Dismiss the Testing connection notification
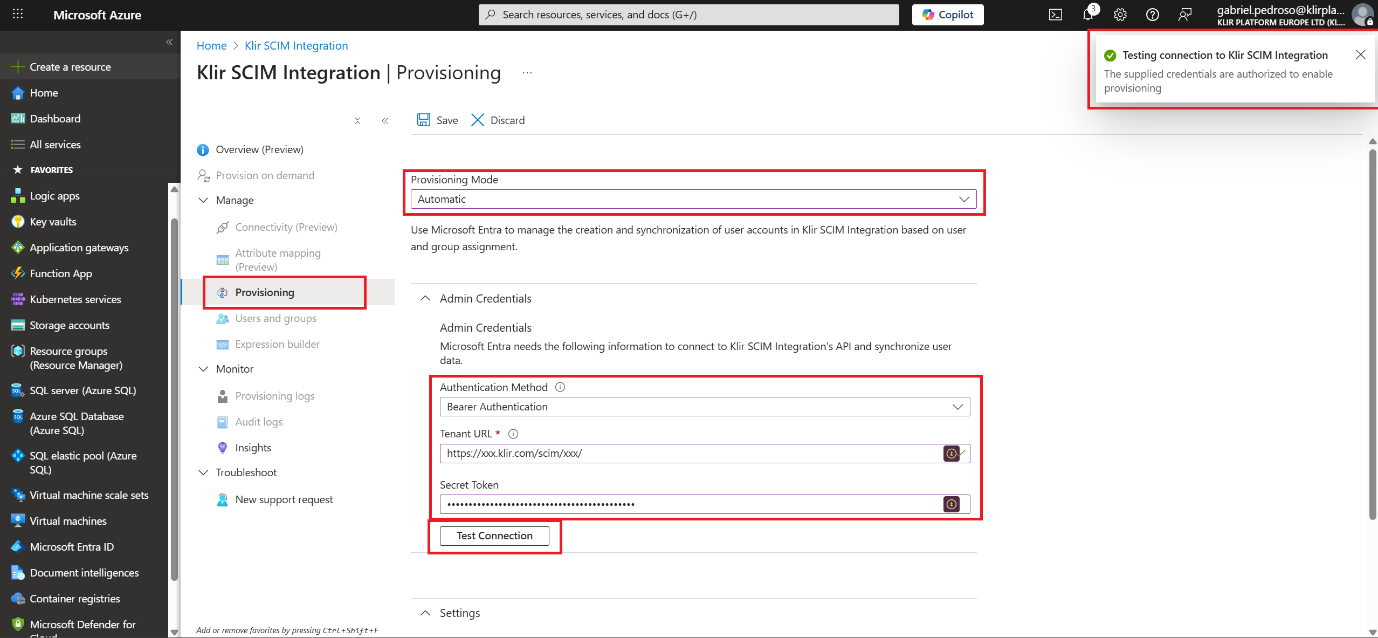This screenshot has width=1378, height=638. [1360, 55]
